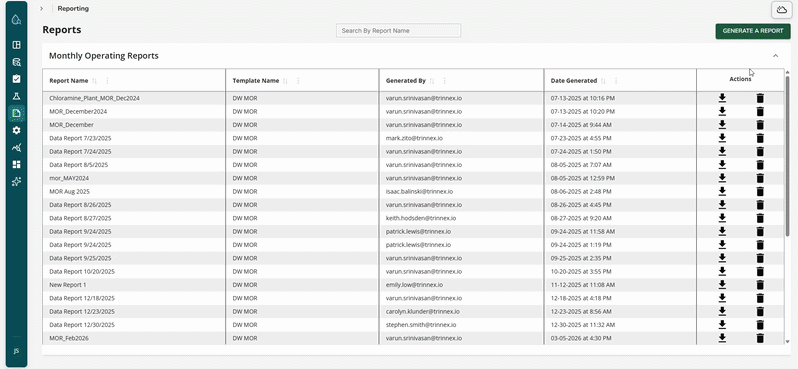Click the Generate a Report button
Viewport: 798px width, 369px height.
tap(753, 31)
